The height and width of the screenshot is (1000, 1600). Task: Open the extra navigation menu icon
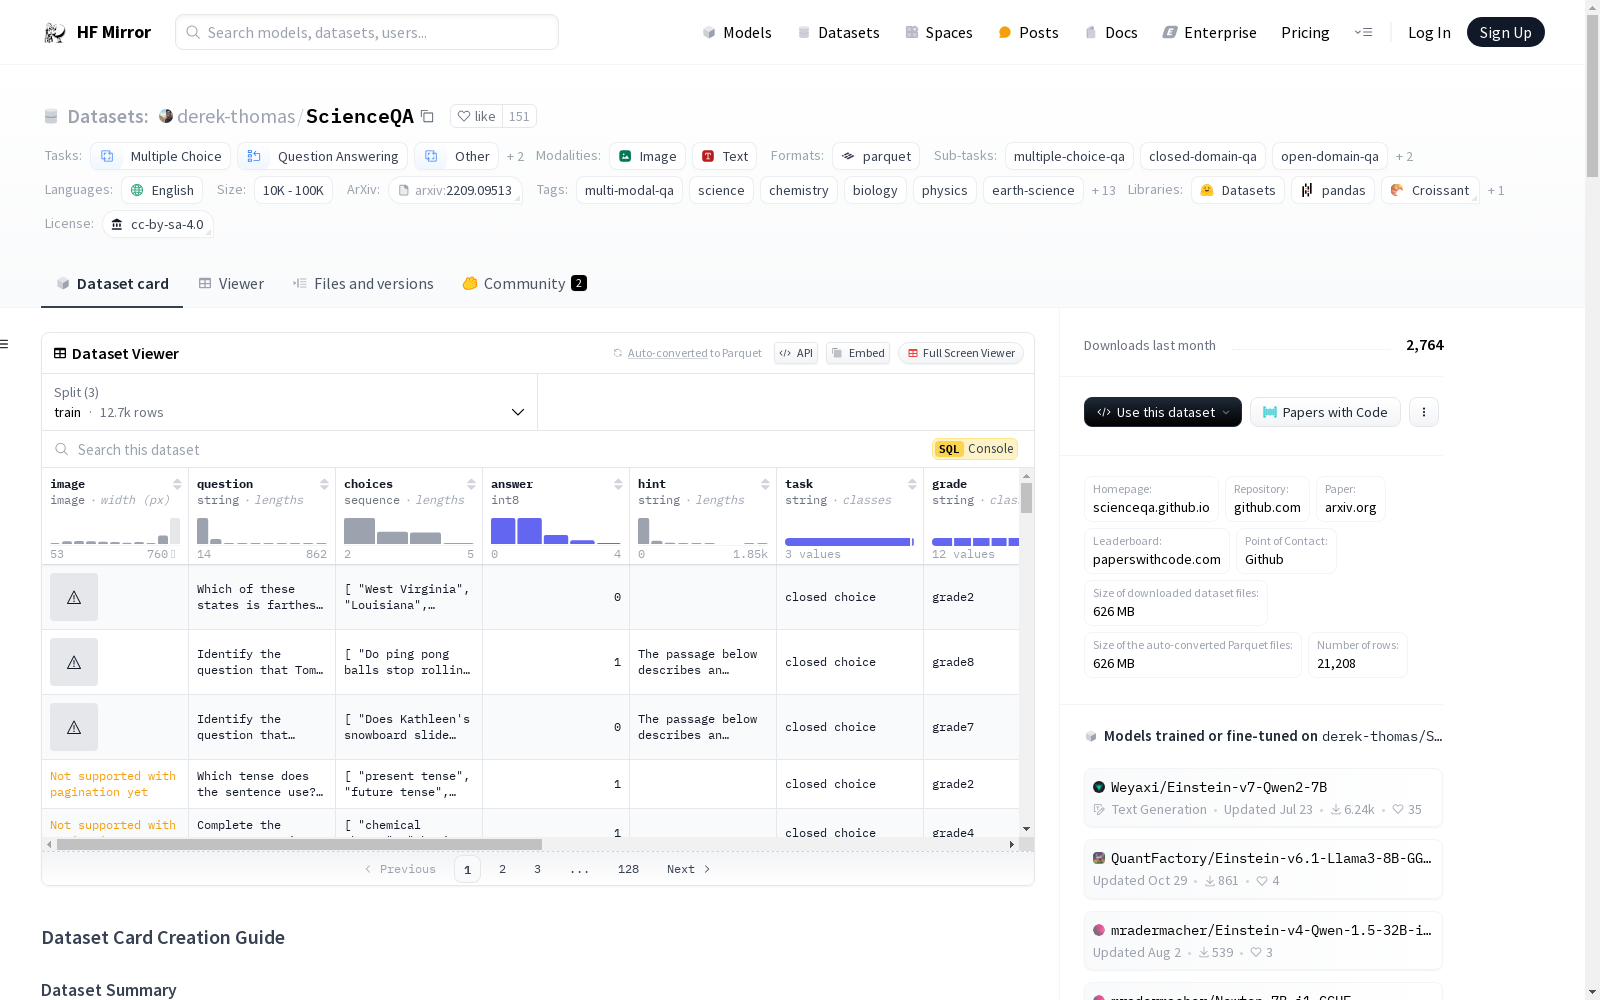[1363, 32]
